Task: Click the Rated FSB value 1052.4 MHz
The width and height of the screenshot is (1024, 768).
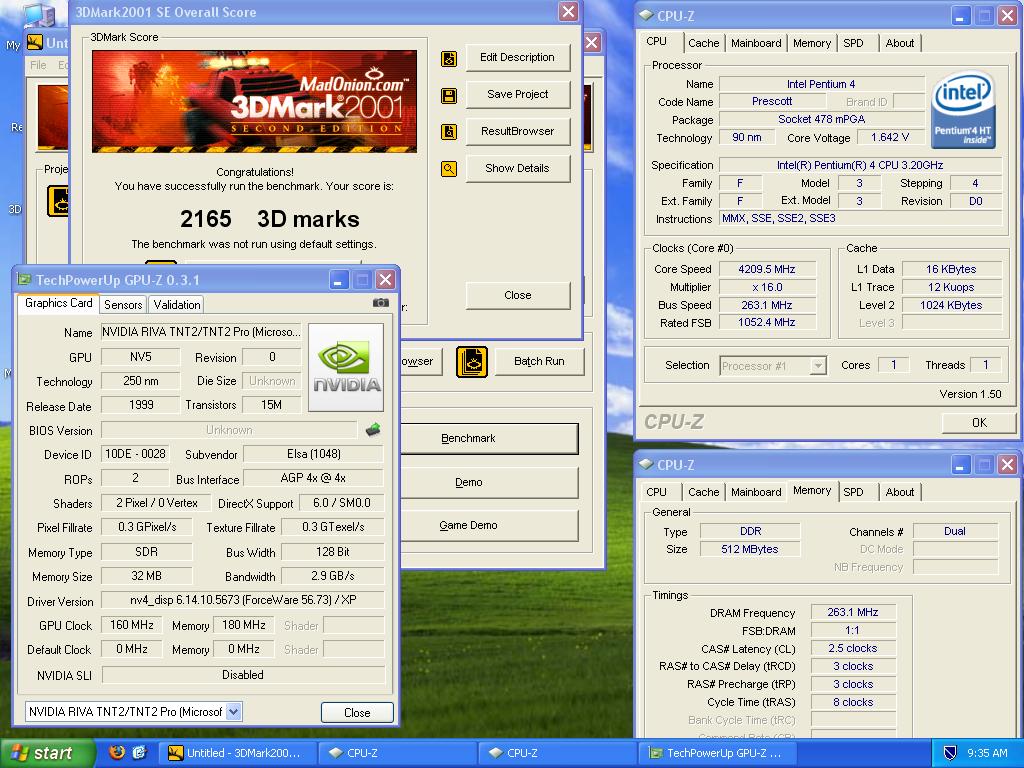Action: coord(767,323)
